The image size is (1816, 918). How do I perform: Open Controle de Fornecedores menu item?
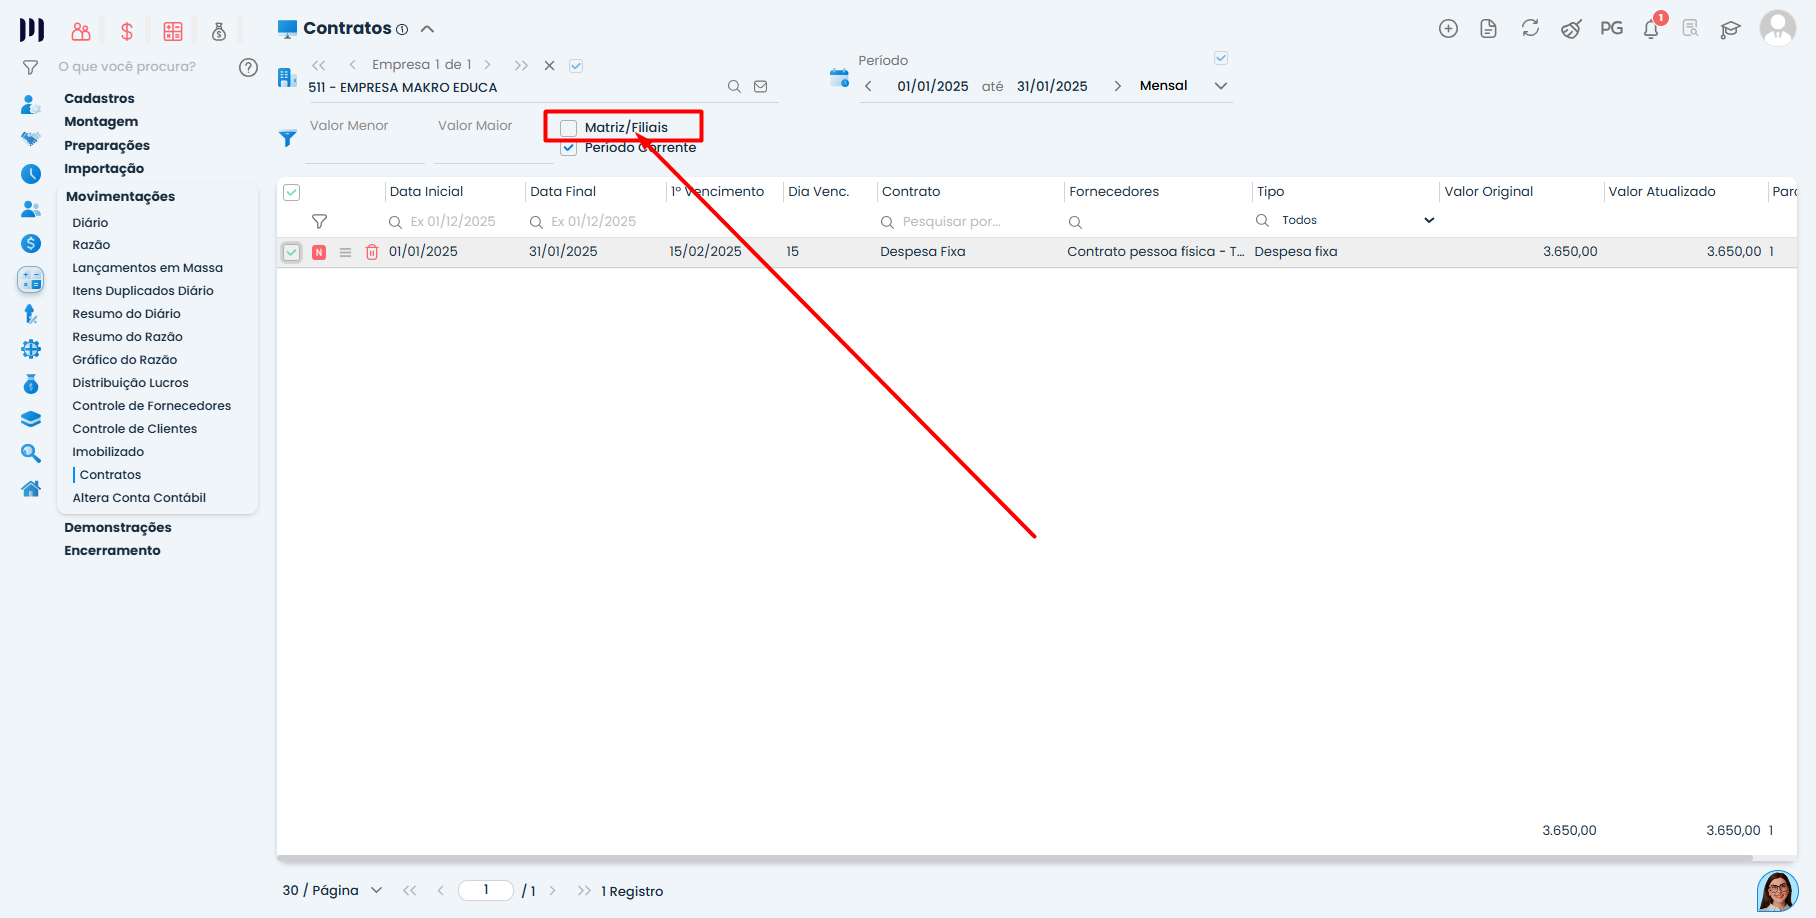click(151, 406)
